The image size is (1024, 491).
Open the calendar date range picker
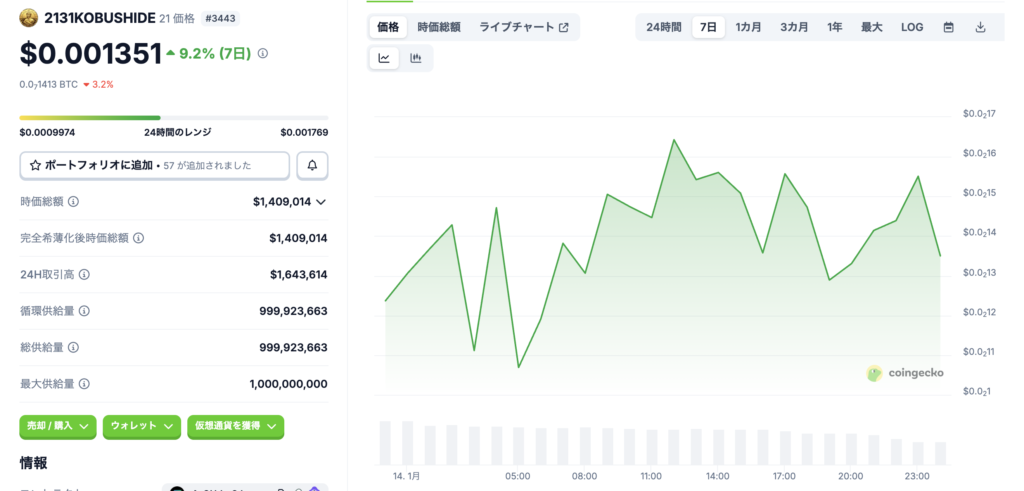(948, 27)
